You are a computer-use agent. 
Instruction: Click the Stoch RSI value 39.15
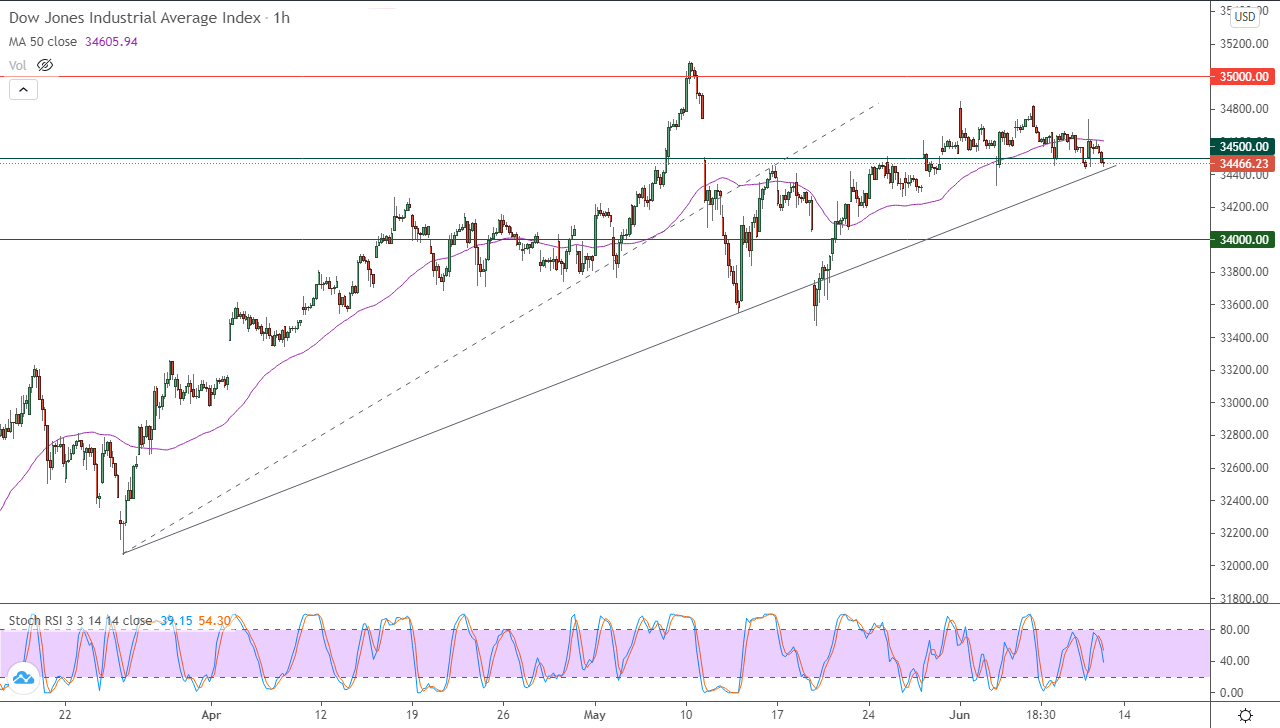pos(174,620)
